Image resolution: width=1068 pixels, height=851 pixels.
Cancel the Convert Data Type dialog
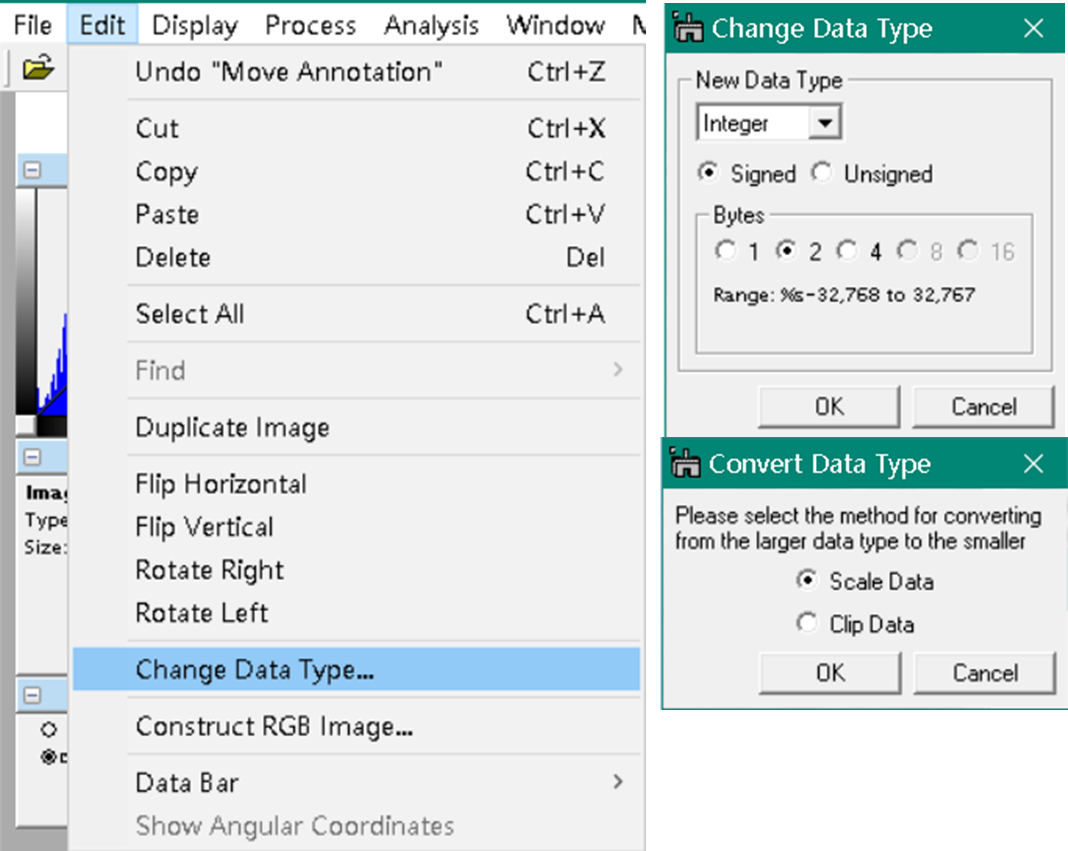click(x=985, y=673)
